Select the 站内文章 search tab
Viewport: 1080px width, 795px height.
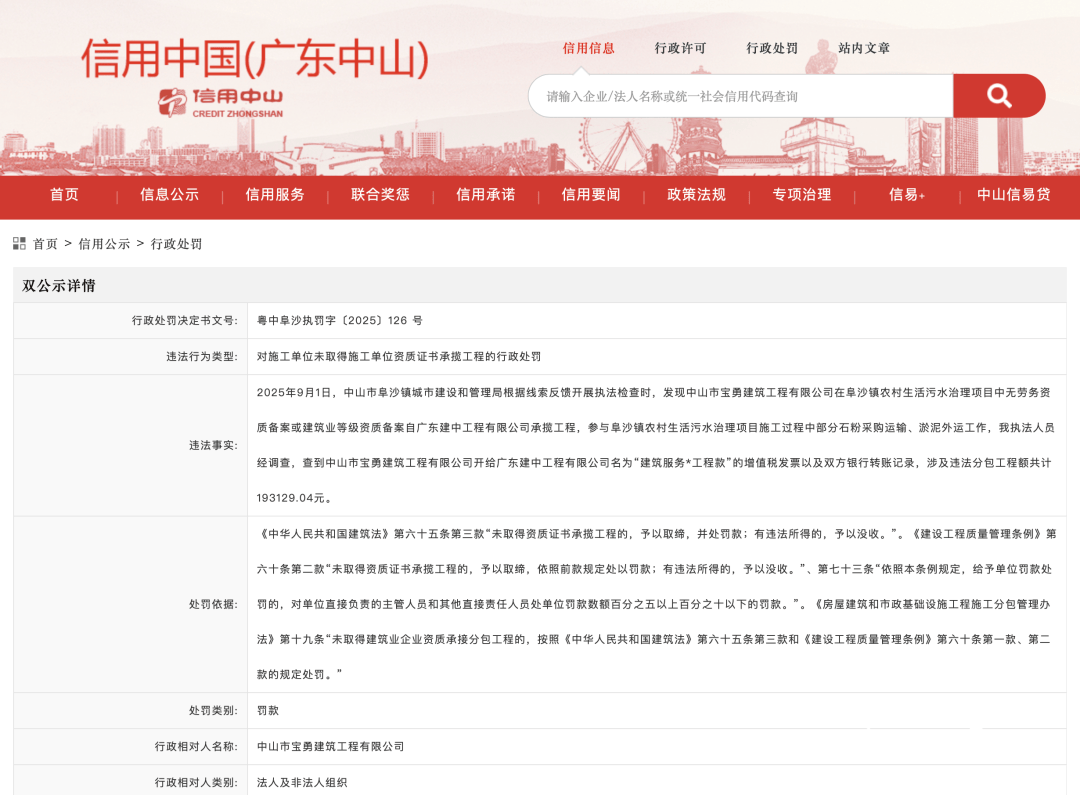[864, 48]
